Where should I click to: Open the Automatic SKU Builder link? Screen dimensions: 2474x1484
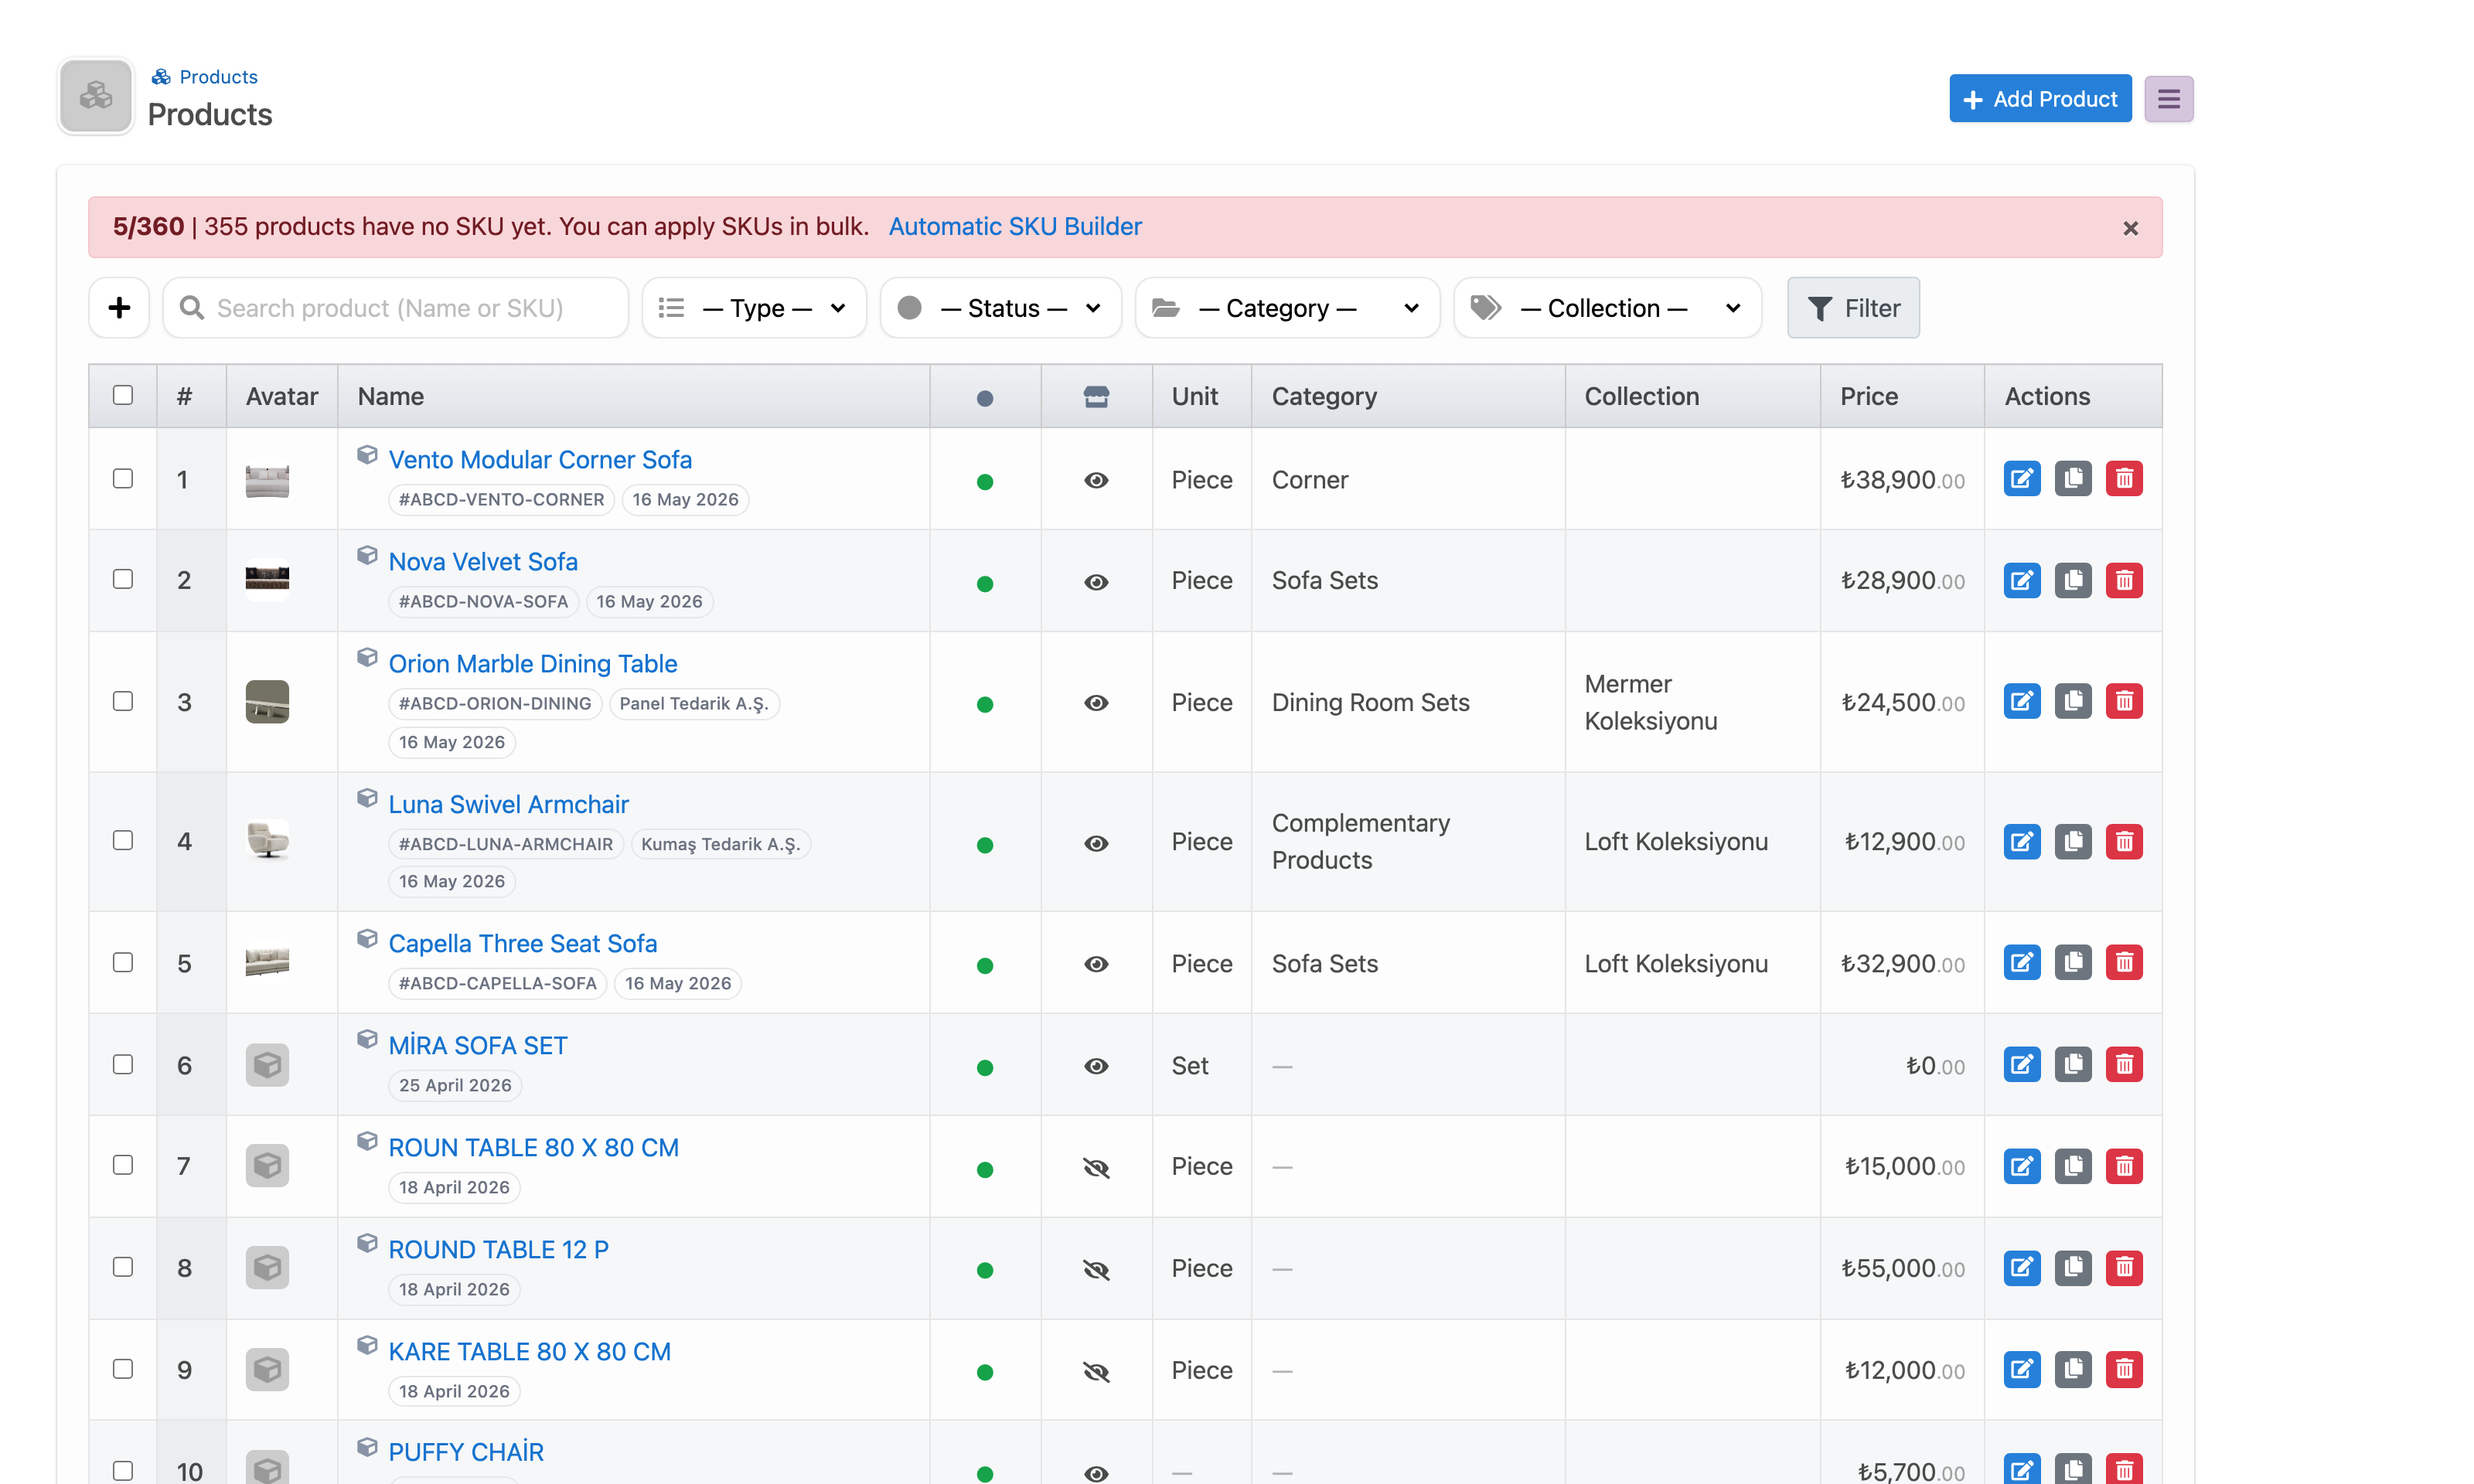(x=1014, y=227)
